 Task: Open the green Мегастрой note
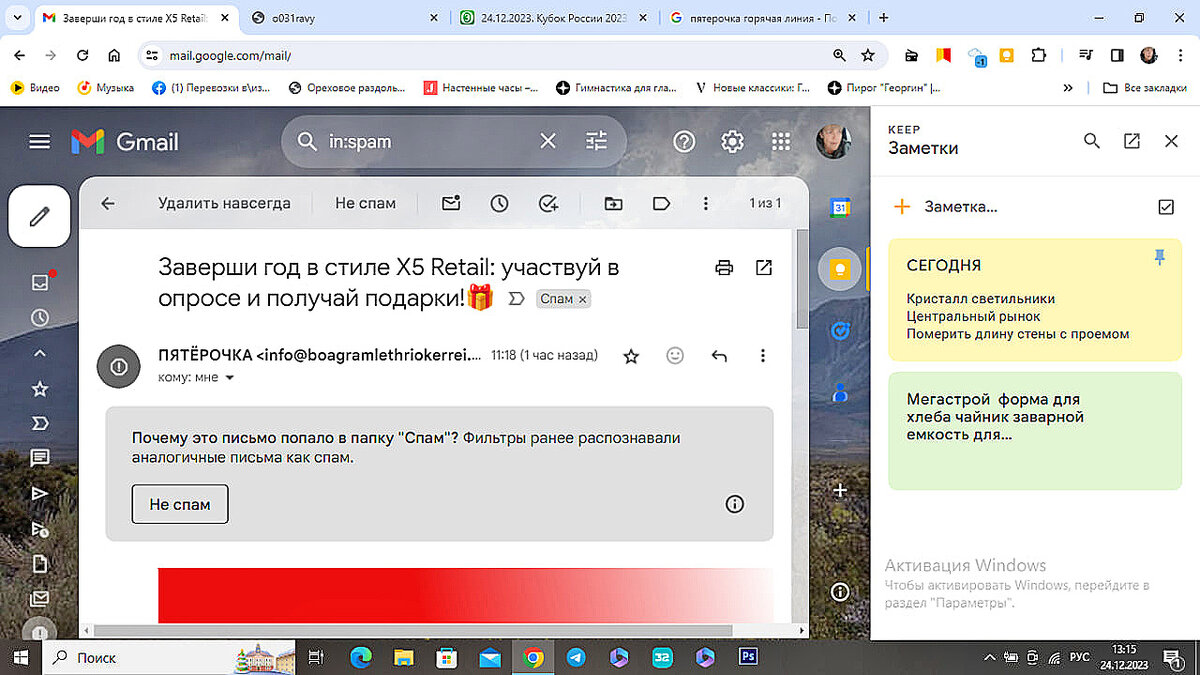coord(1034,430)
